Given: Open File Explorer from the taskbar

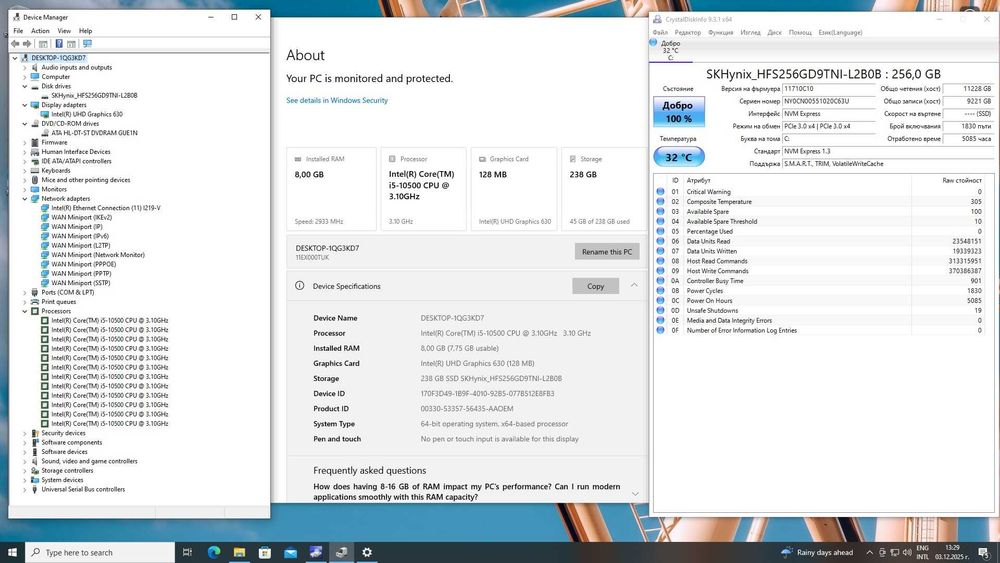Looking at the screenshot, I should 239,552.
